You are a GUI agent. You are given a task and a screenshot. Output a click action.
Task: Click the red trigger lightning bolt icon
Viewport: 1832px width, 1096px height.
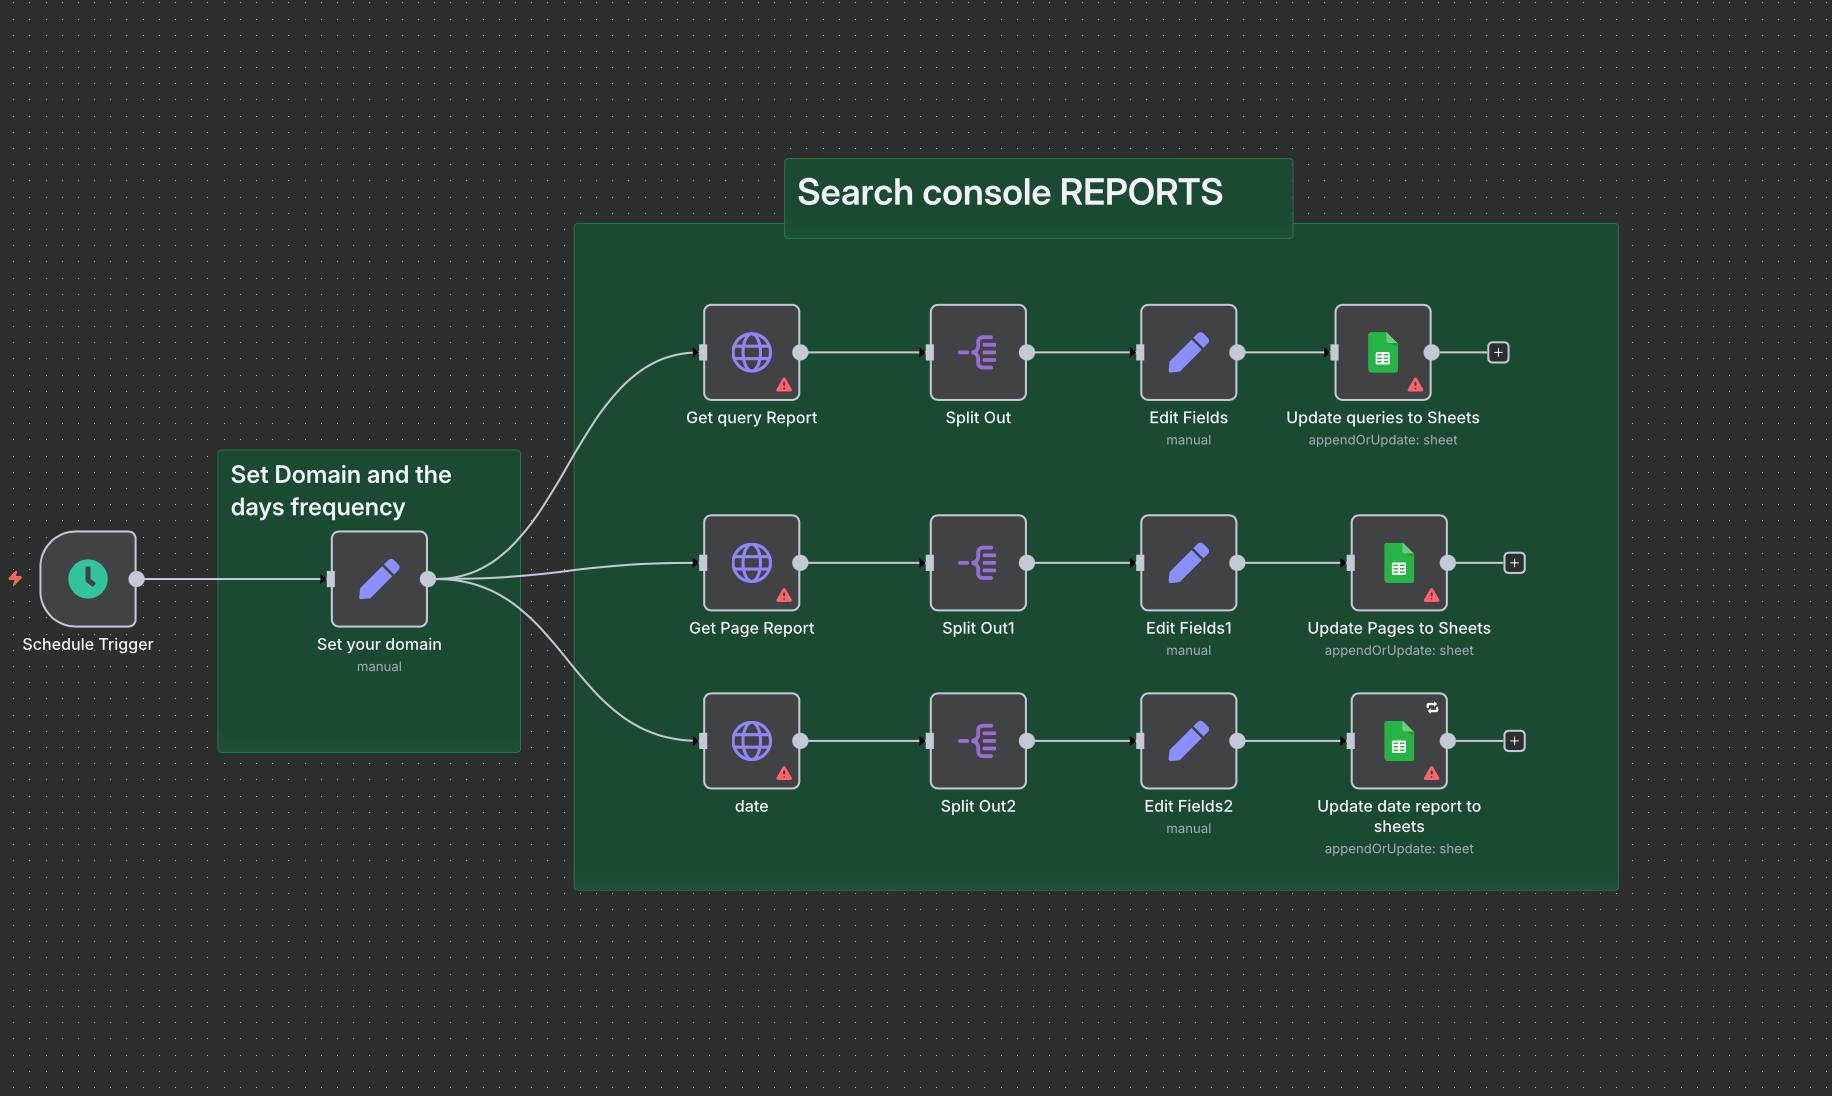click(15, 578)
